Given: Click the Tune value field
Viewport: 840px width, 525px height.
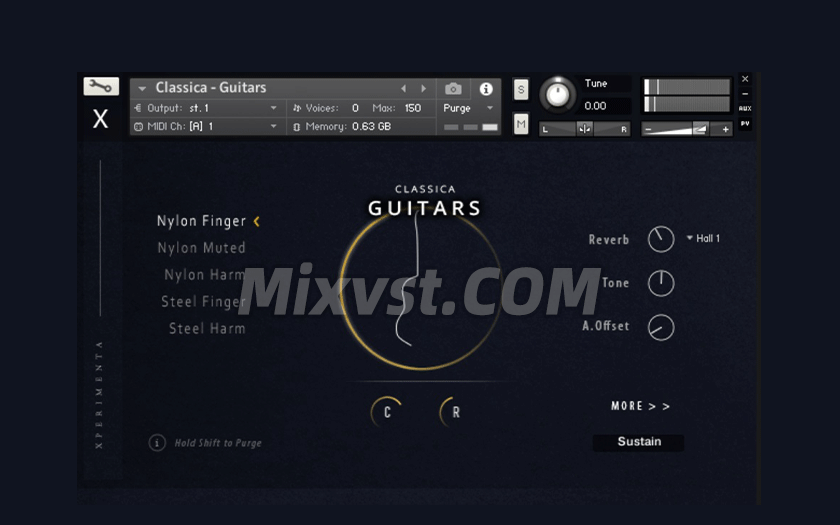Looking at the screenshot, I should pos(596,105).
